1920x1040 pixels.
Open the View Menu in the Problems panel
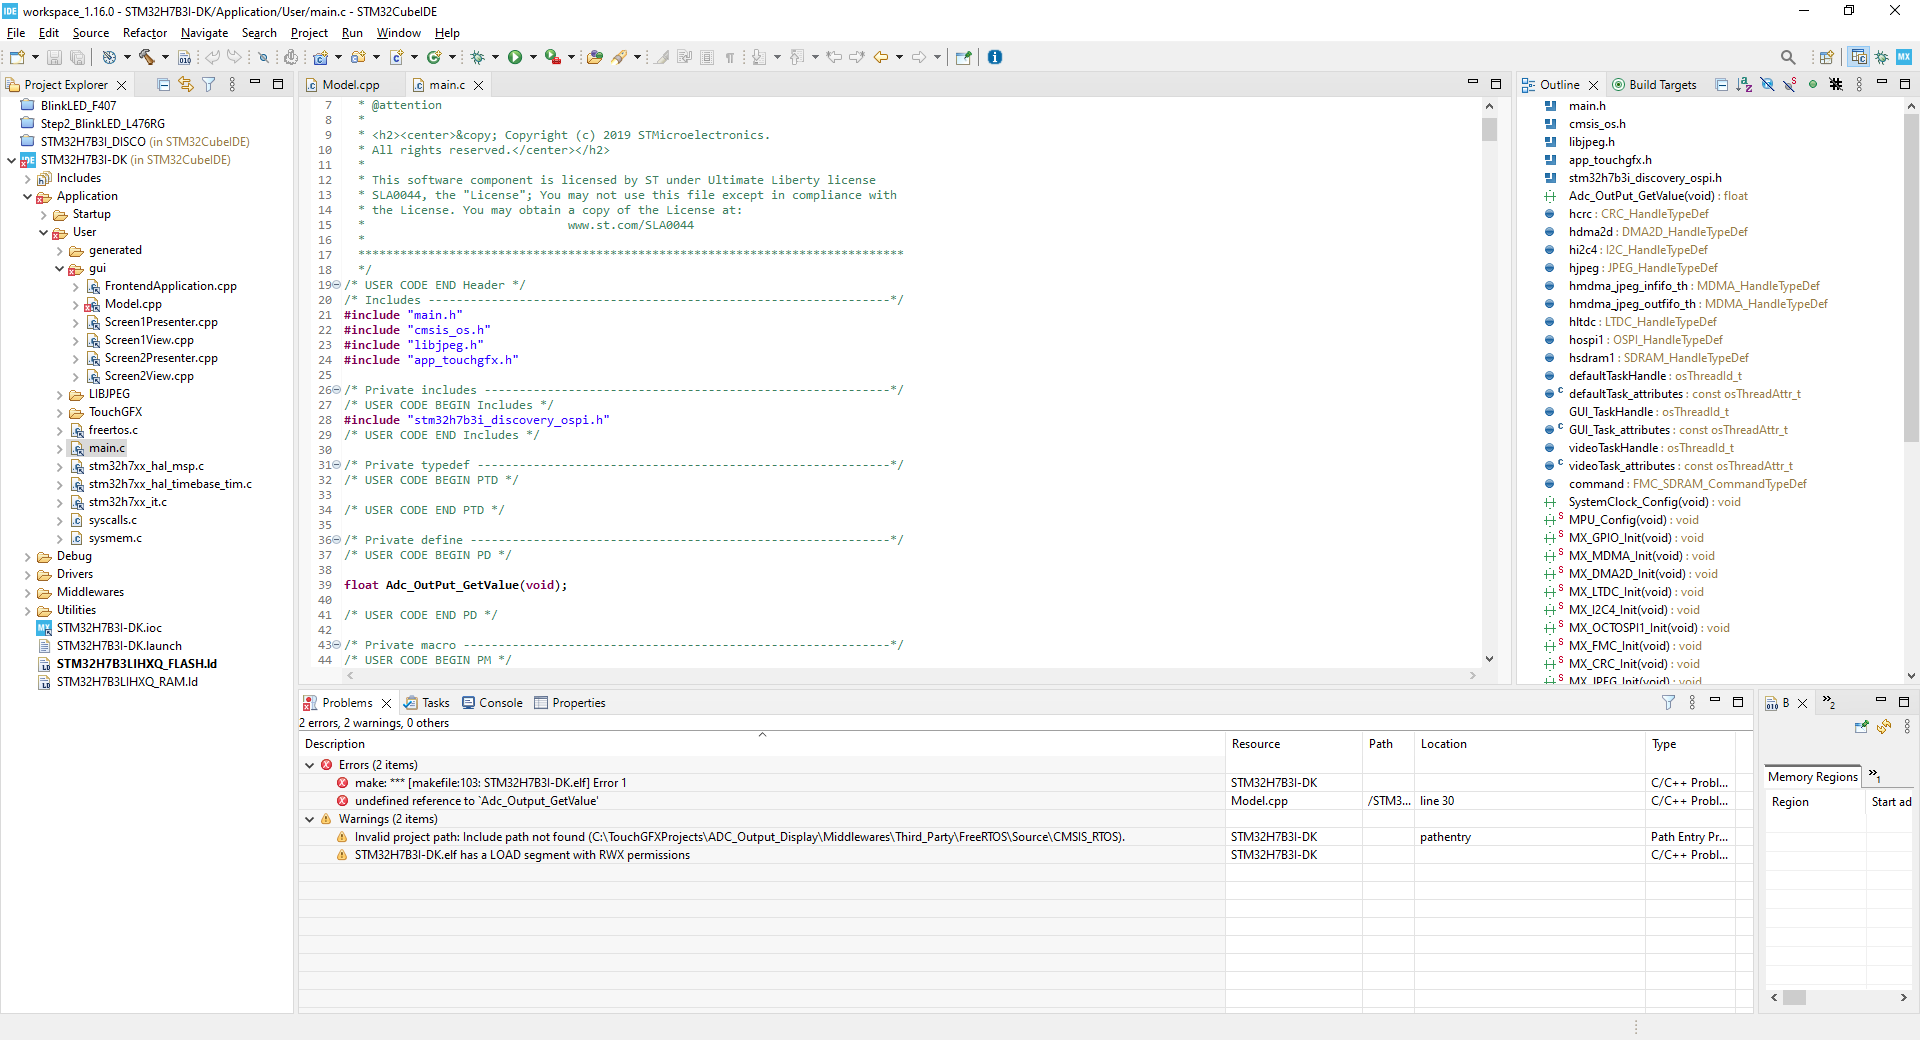pyautogui.click(x=1692, y=703)
